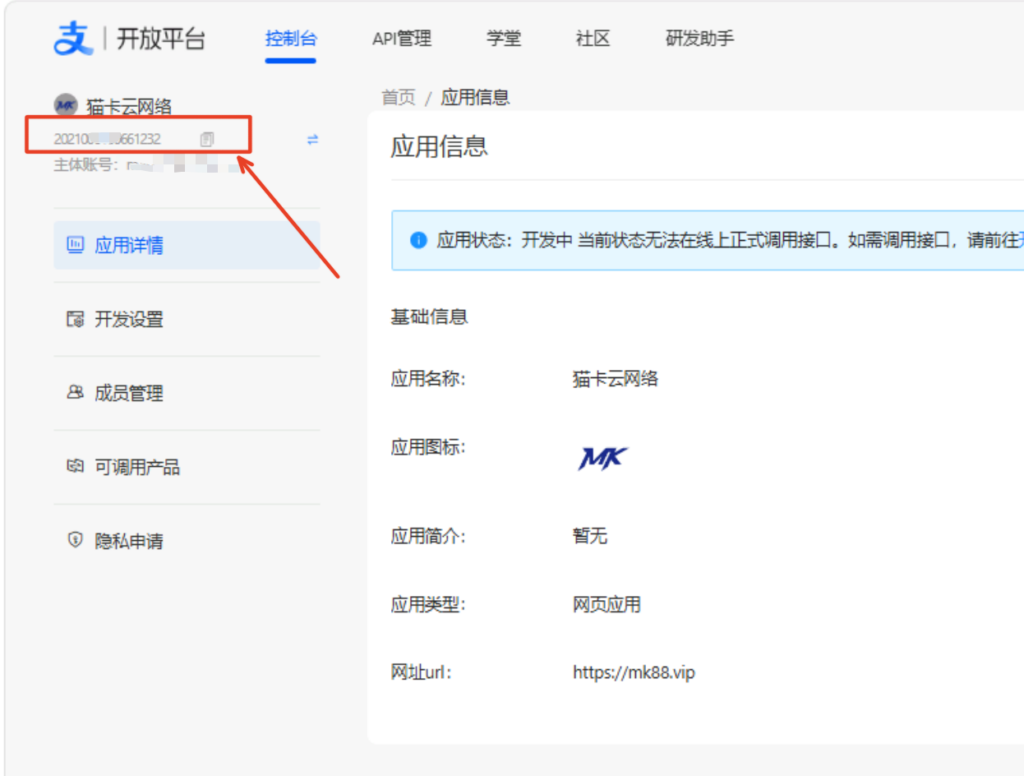
Task: Click the 应用名称 field label
Action: [428, 379]
